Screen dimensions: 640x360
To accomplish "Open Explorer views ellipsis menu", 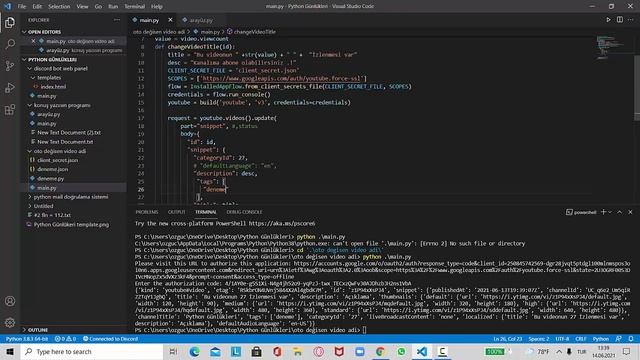I will tap(117, 20).
